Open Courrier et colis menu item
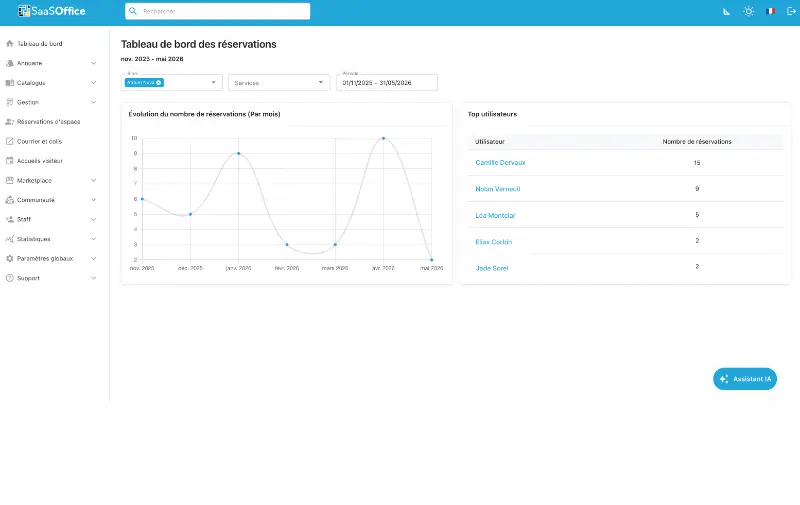This screenshot has height=505, width=800. point(39,141)
